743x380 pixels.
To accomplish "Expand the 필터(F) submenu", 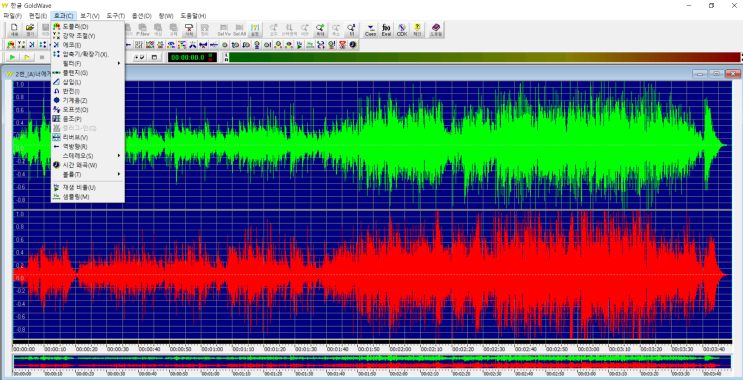I will [88, 63].
